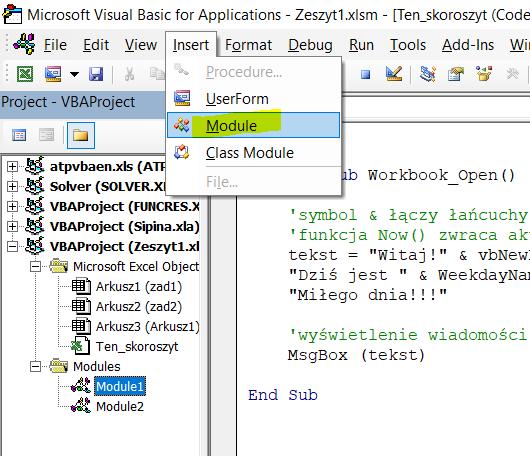Click the Class Module icon in Insert menu
This screenshot has width=530, height=456.
(x=182, y=152)
